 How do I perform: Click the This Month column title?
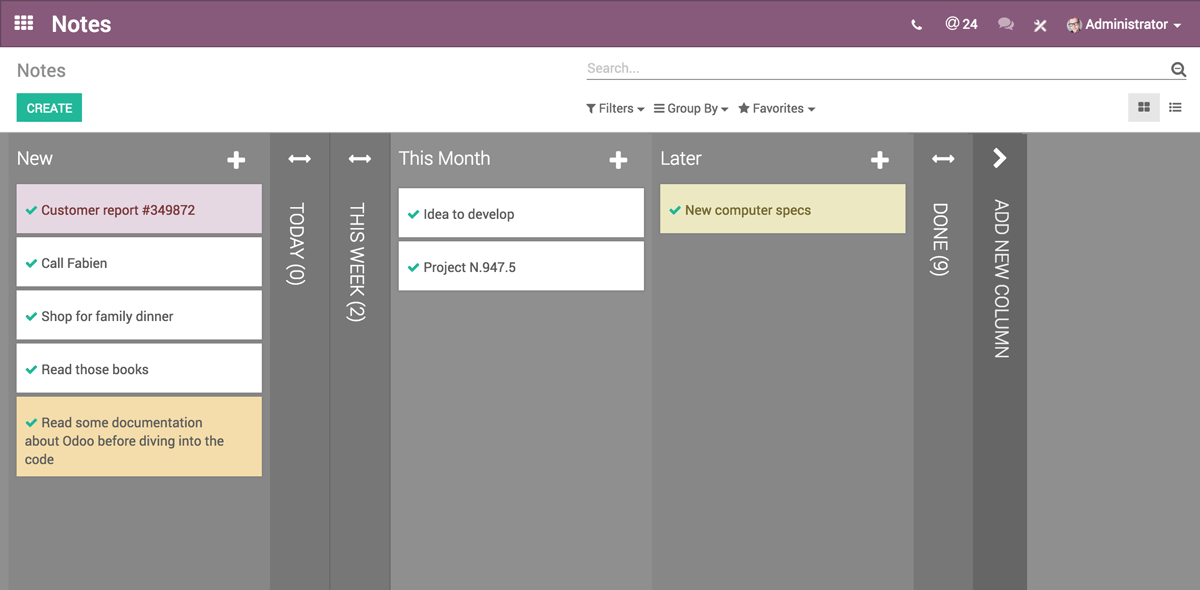[x=445, y=159]
